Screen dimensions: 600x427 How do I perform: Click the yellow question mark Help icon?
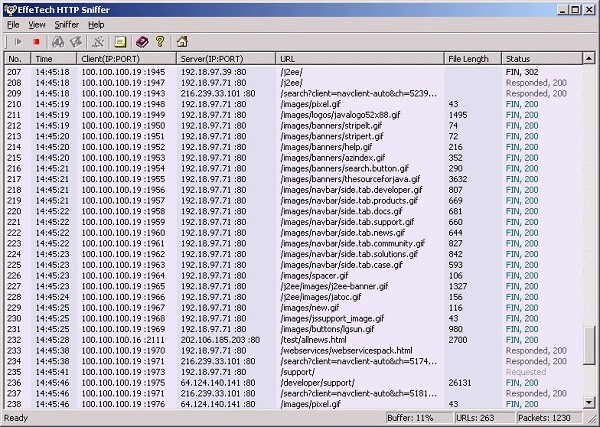point(160,42)
